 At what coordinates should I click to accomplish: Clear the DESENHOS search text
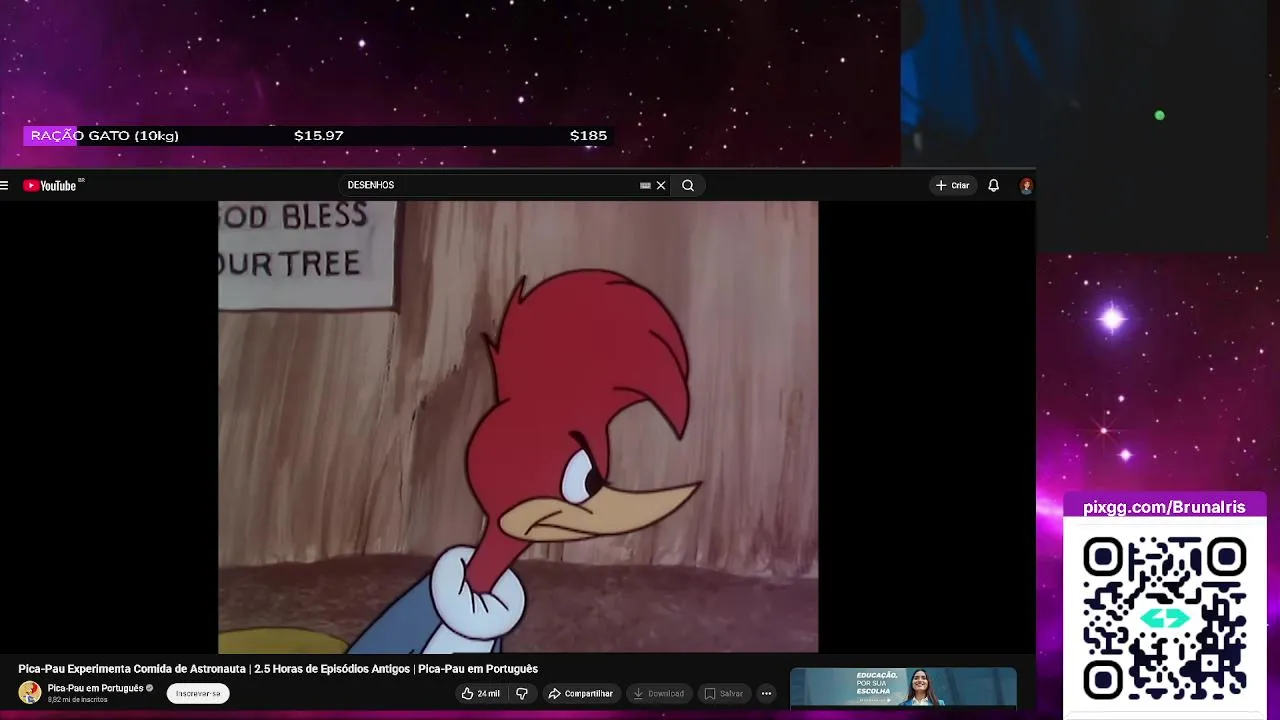pos(661,185)
